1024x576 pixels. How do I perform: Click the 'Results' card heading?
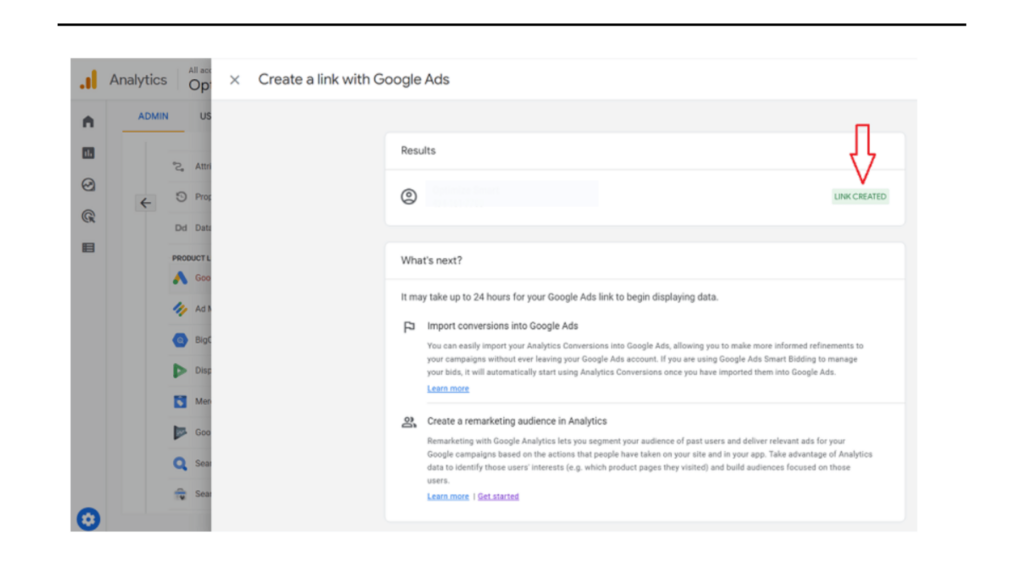pyautogui.click(x=418, y=151)
